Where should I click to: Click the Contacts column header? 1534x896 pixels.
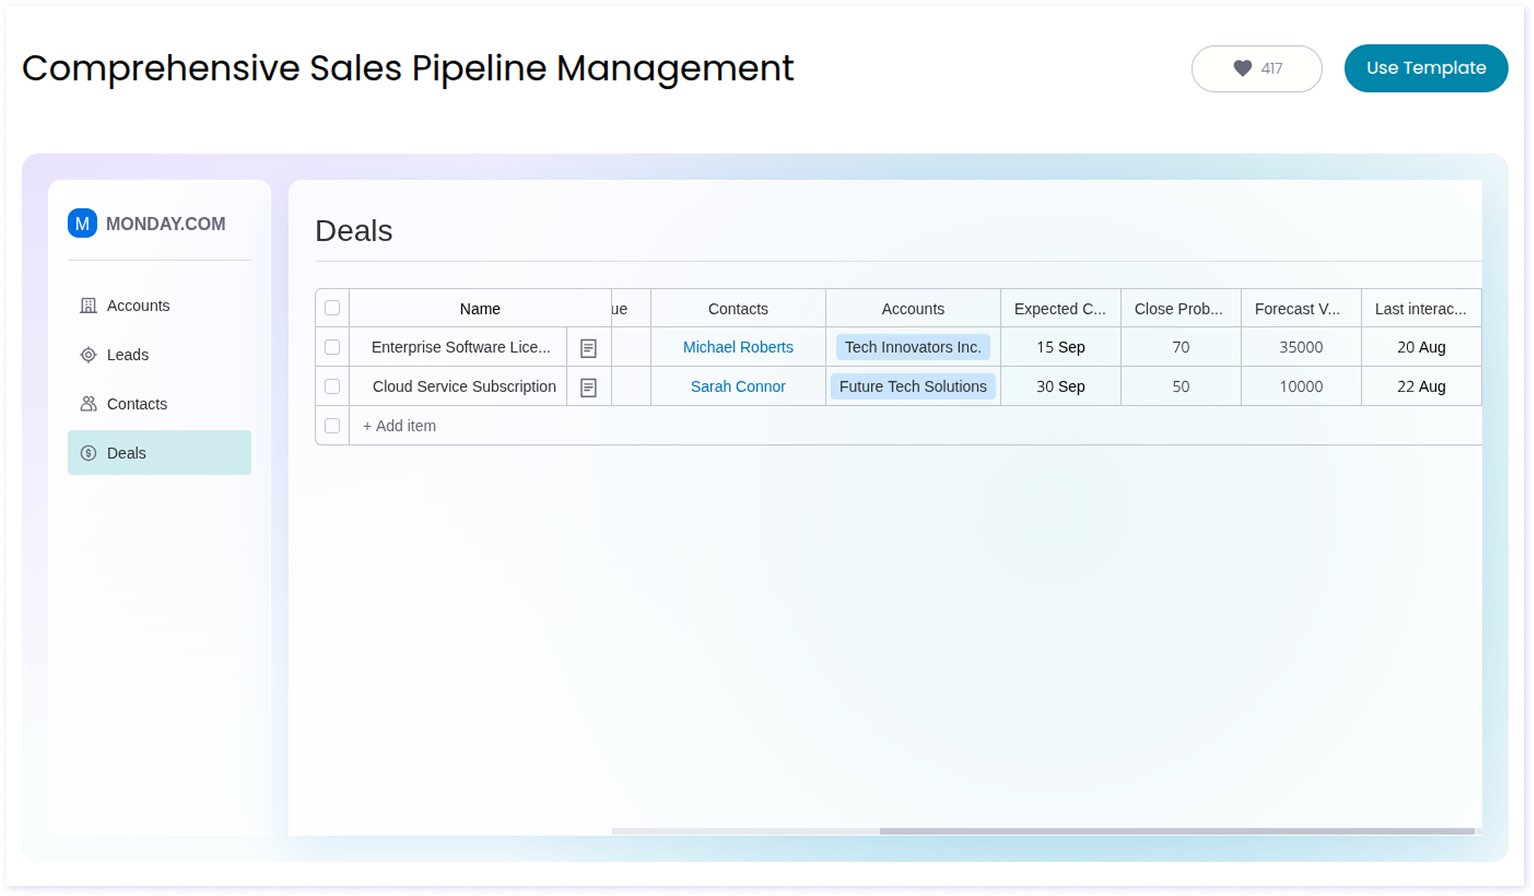pos(738,309)
